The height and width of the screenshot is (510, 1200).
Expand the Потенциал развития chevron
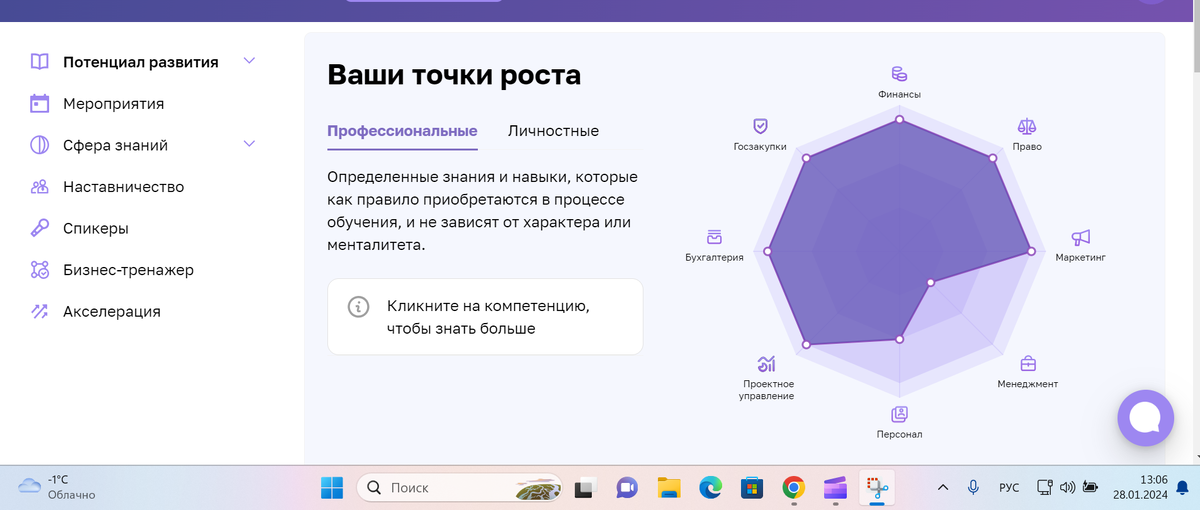click(249, 61)
